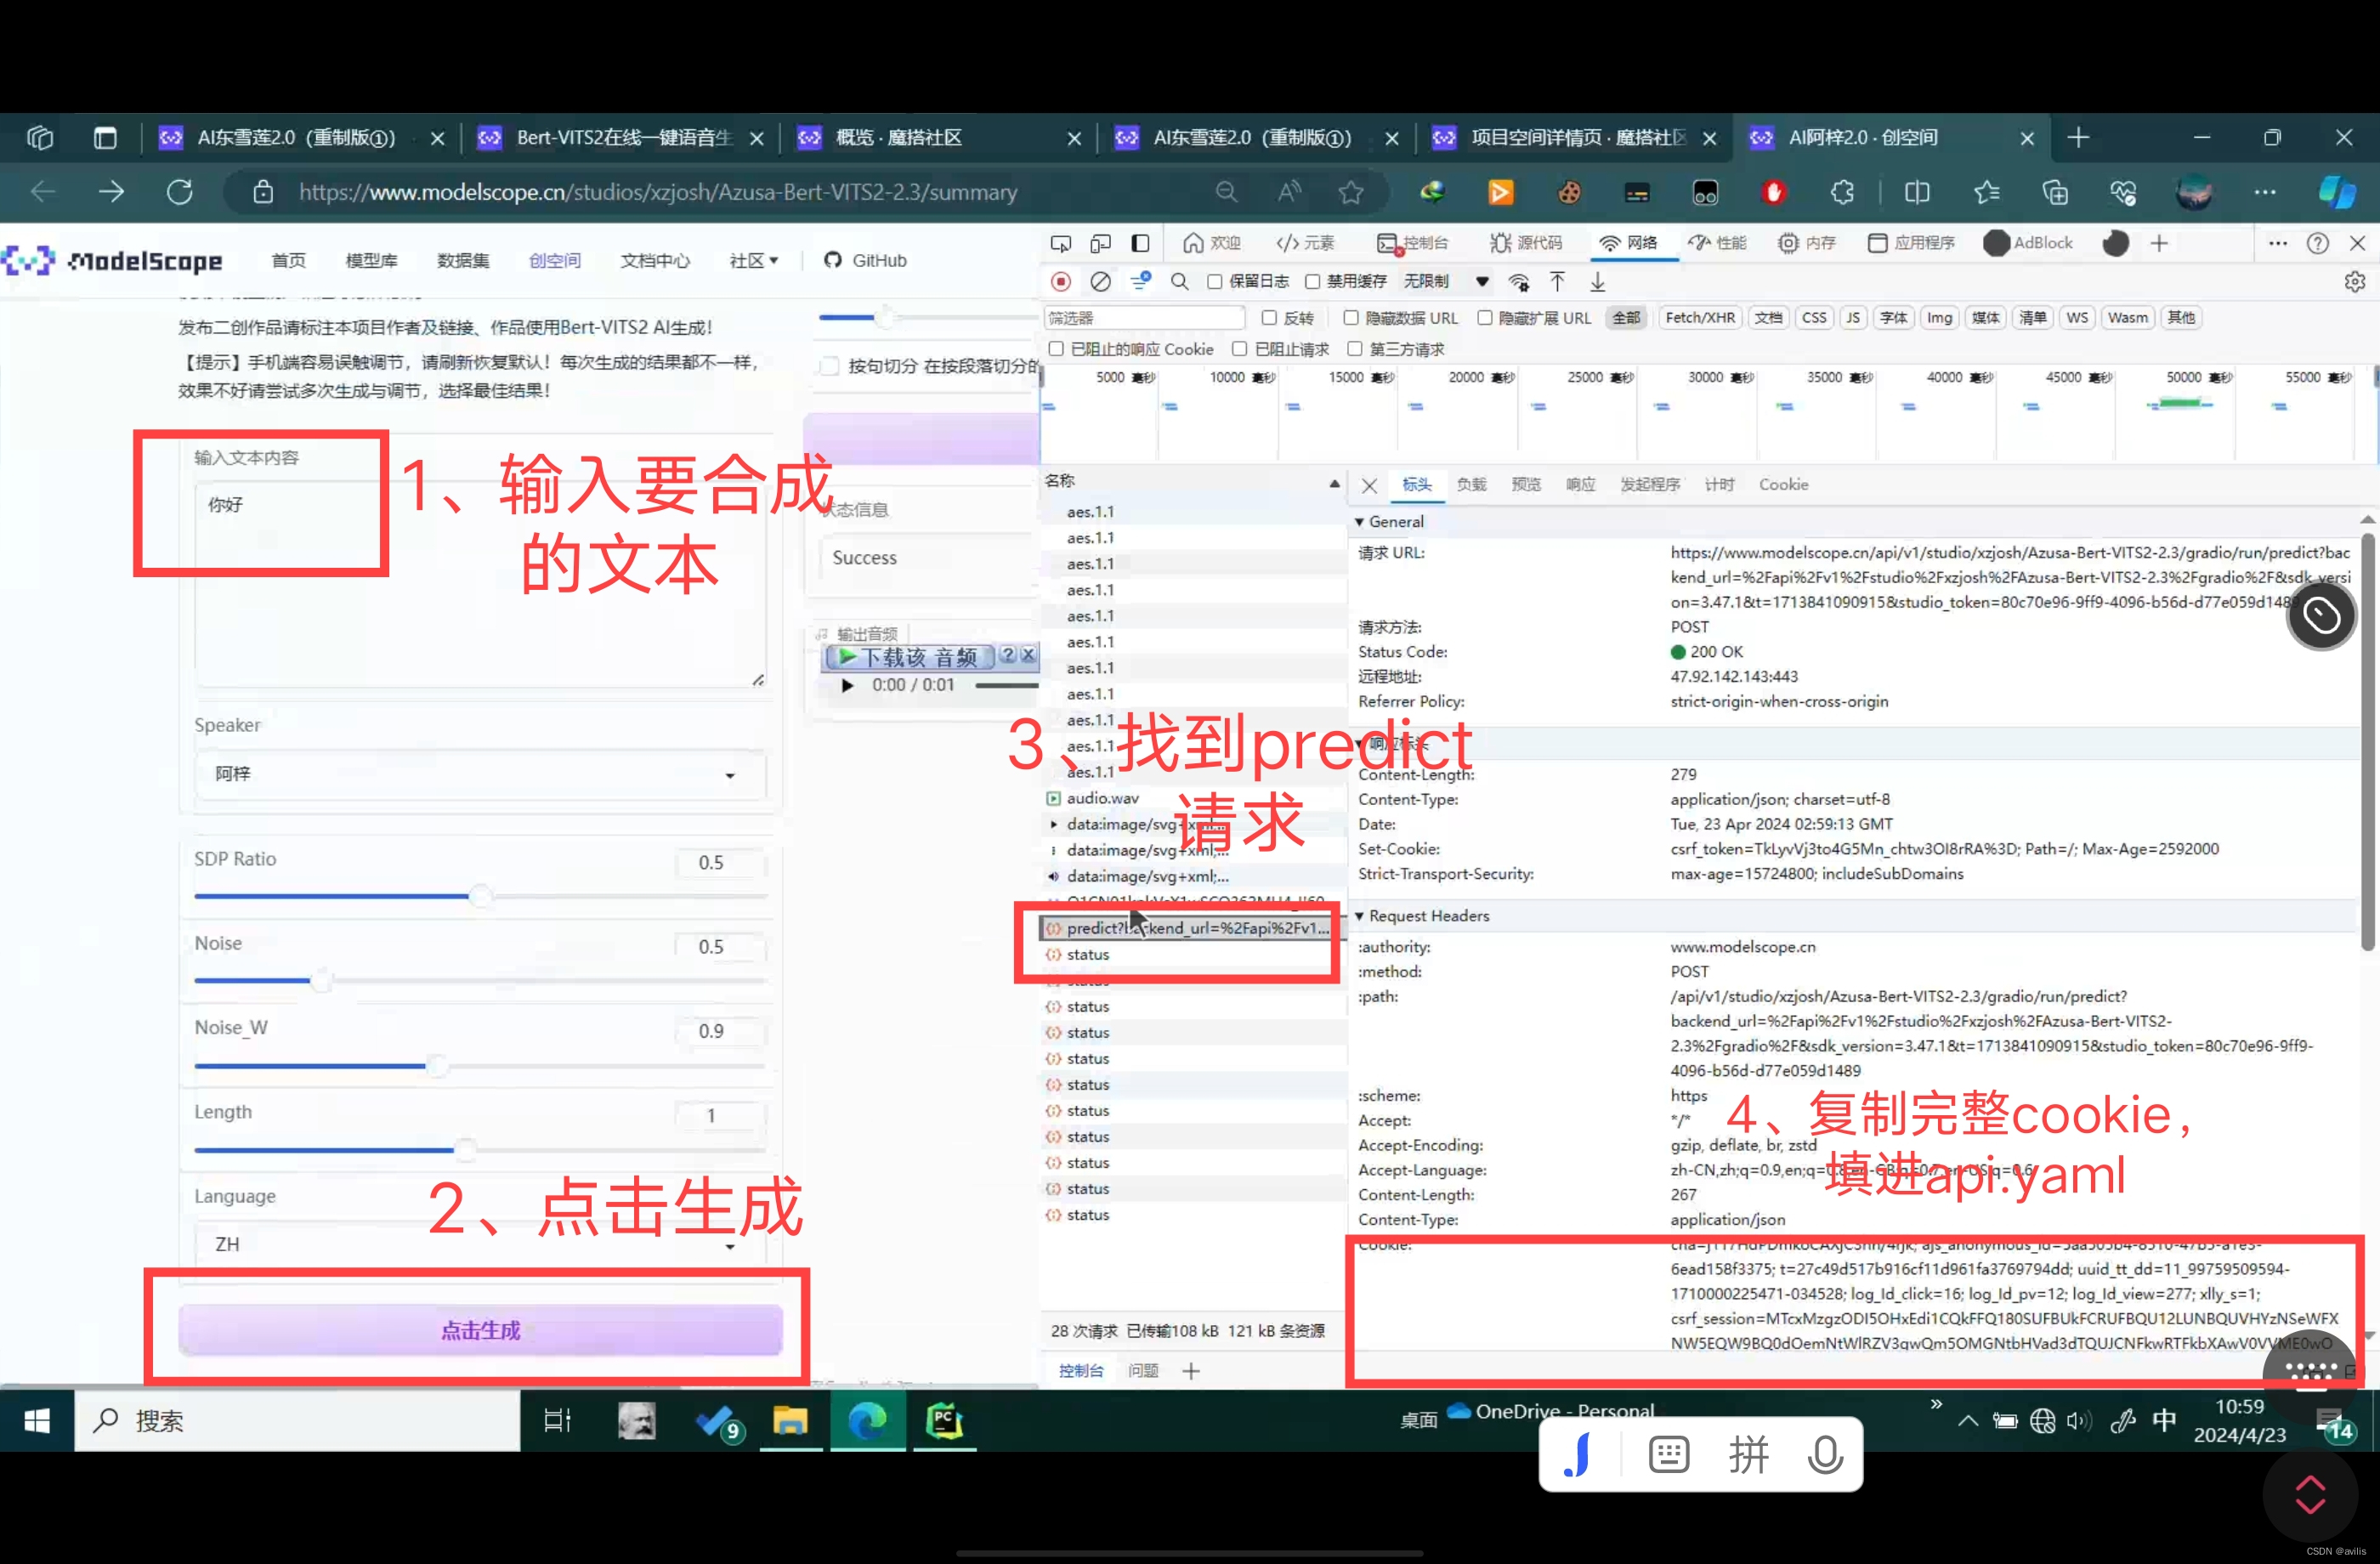
Task: Filter requests by Img type
Action: [x=1939, y=318]
